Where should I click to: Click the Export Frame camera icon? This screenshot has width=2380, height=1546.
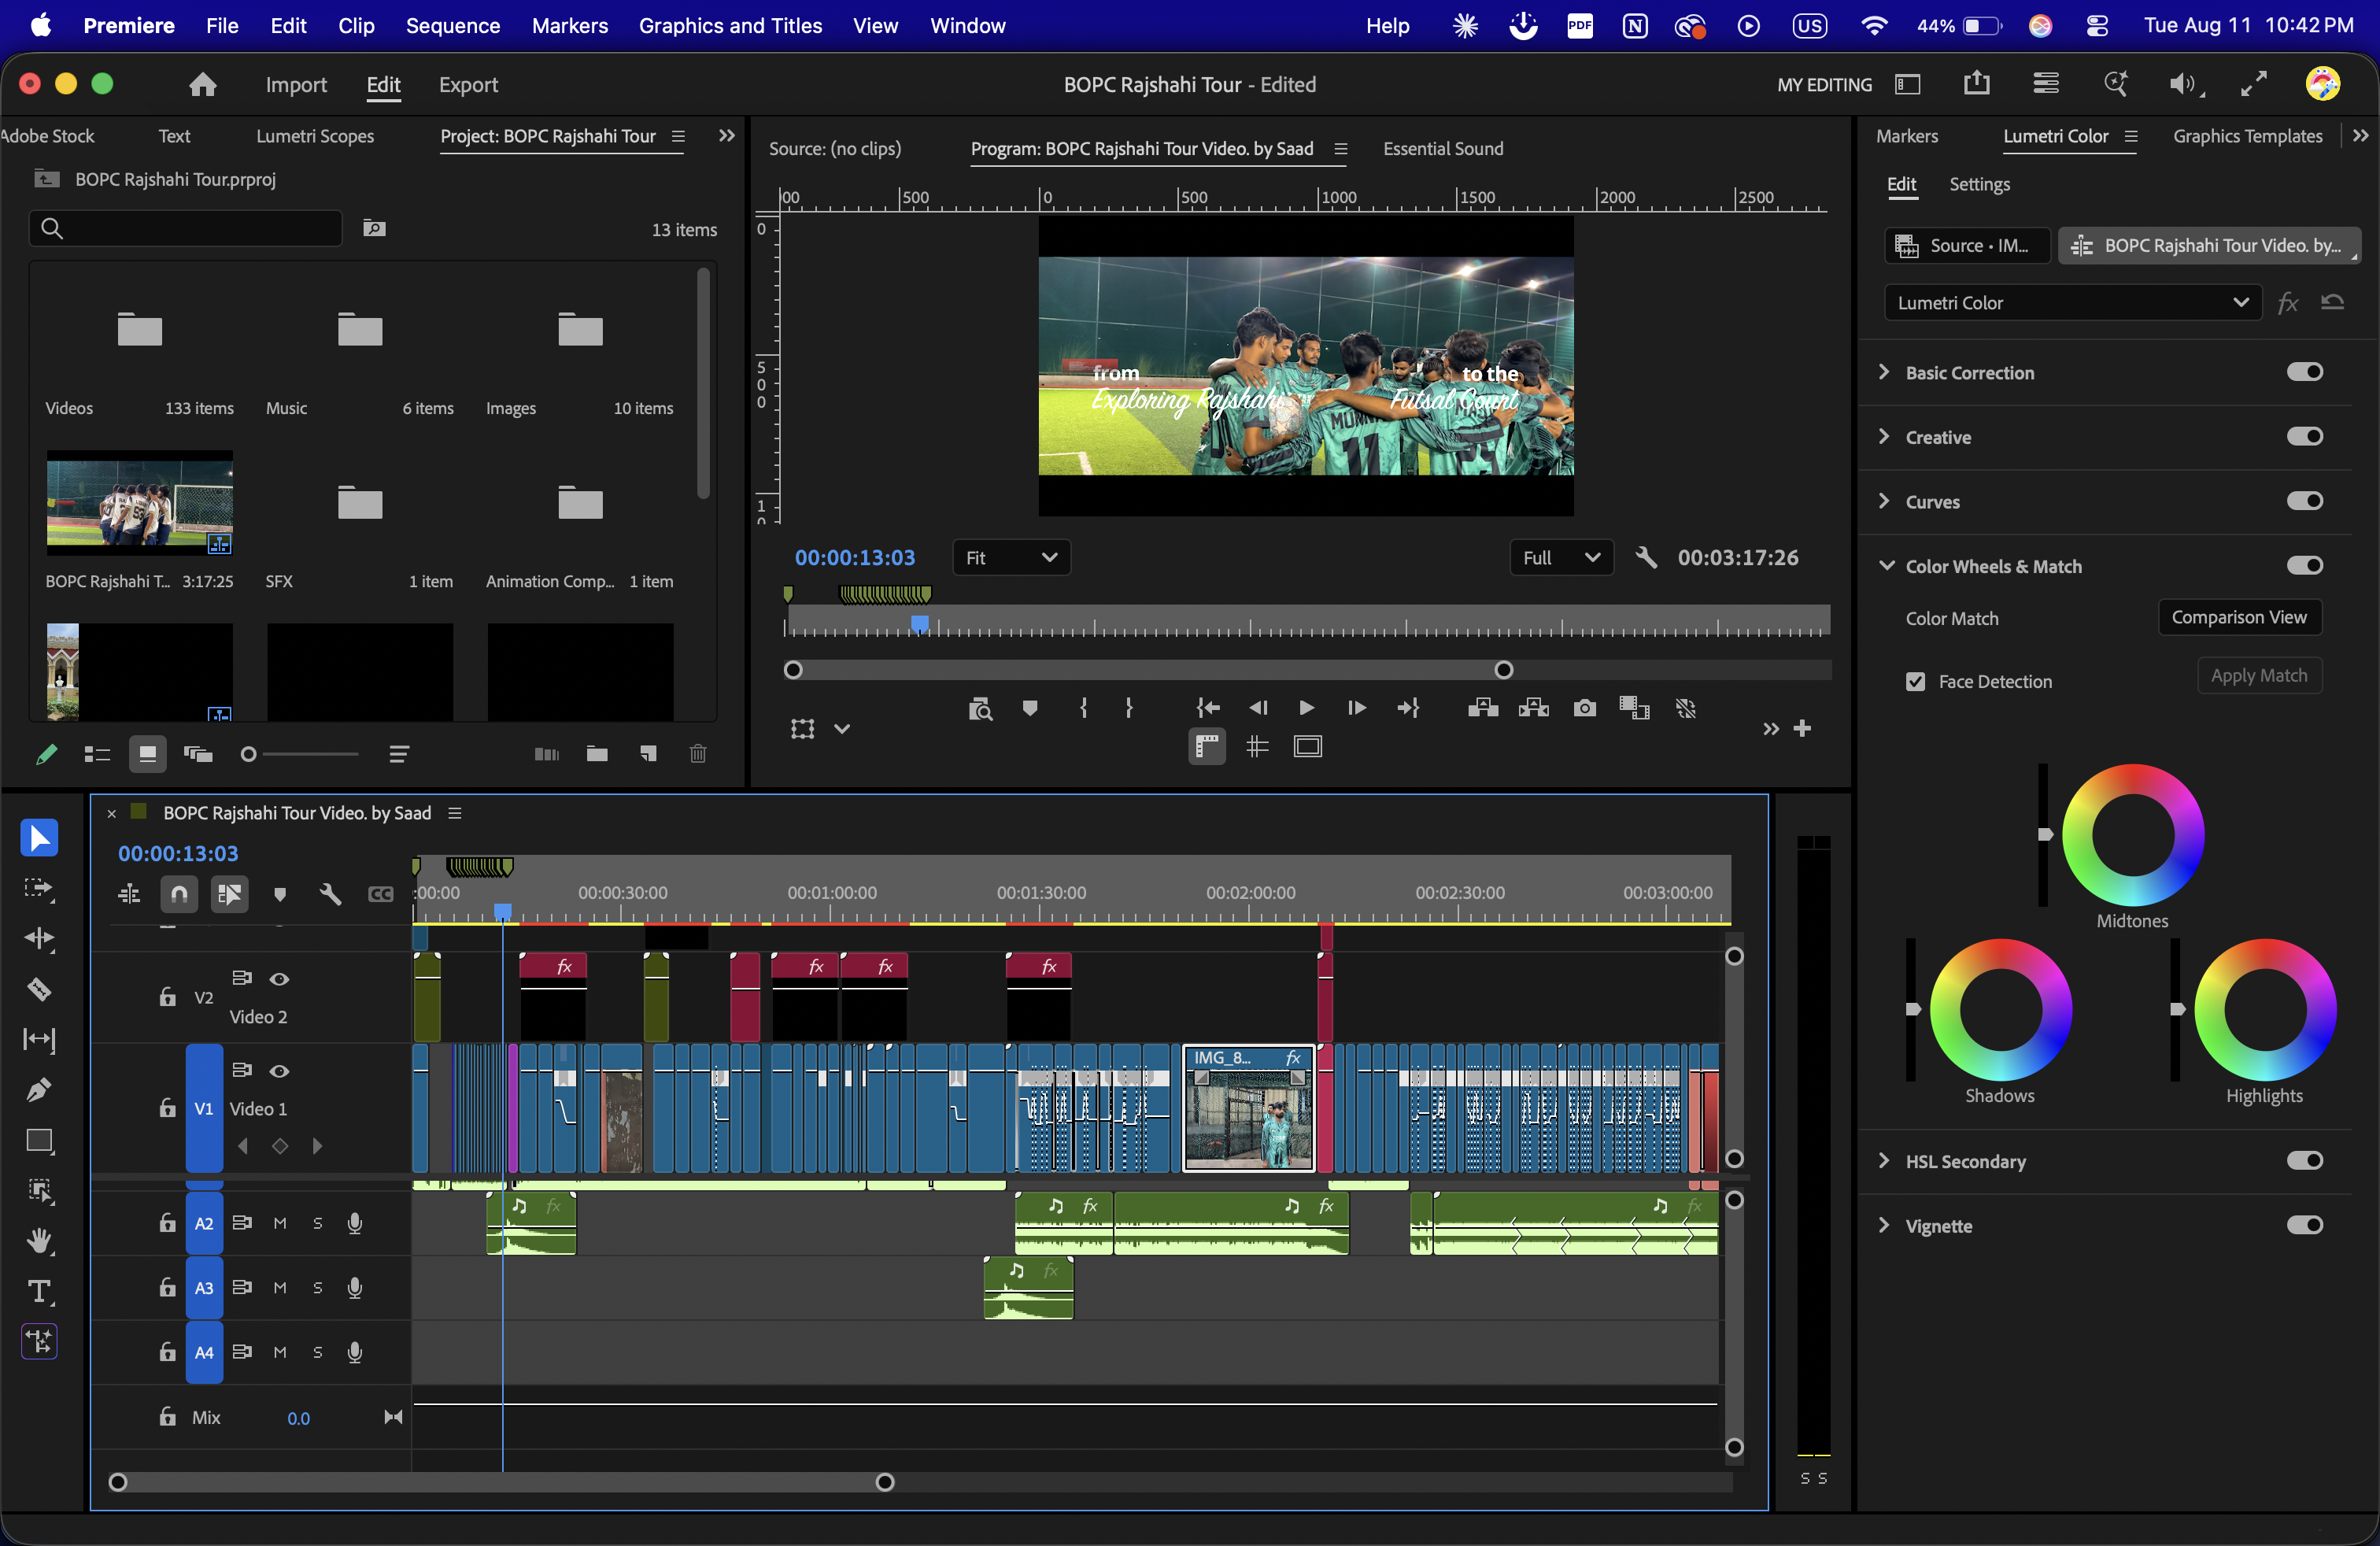[1584, 708]
